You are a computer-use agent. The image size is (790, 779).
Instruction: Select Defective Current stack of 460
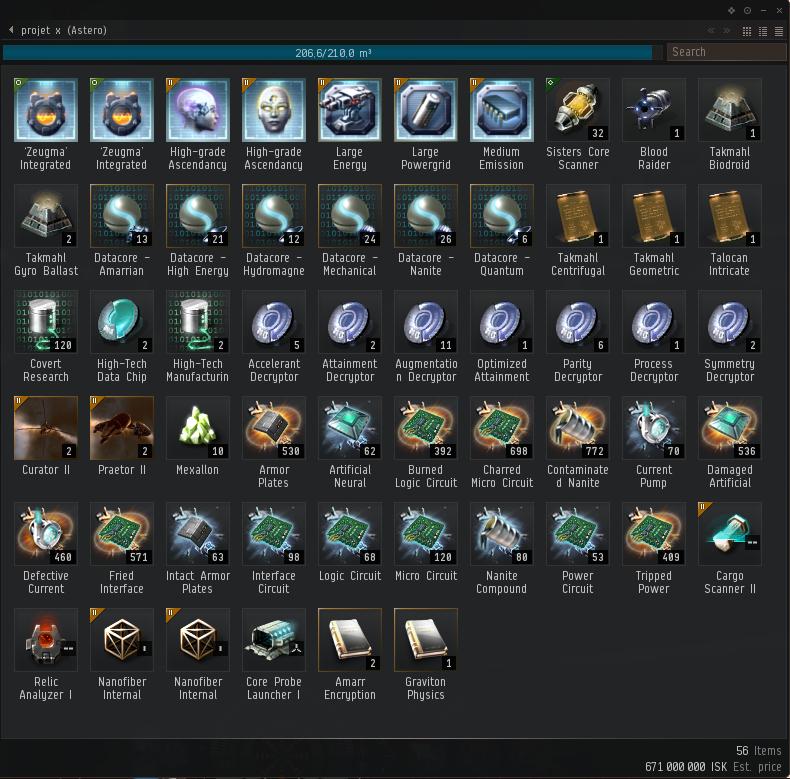(46, 534)
